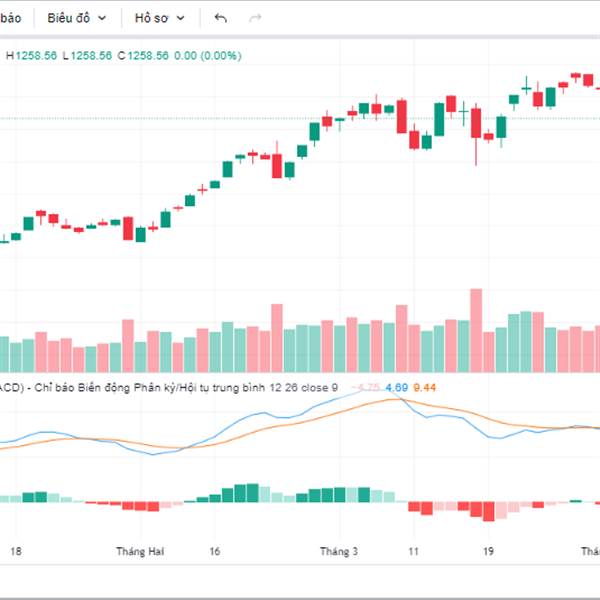Click the date label 11 on time axis
This screenshot has height=600, width=600.
point(413,551)
